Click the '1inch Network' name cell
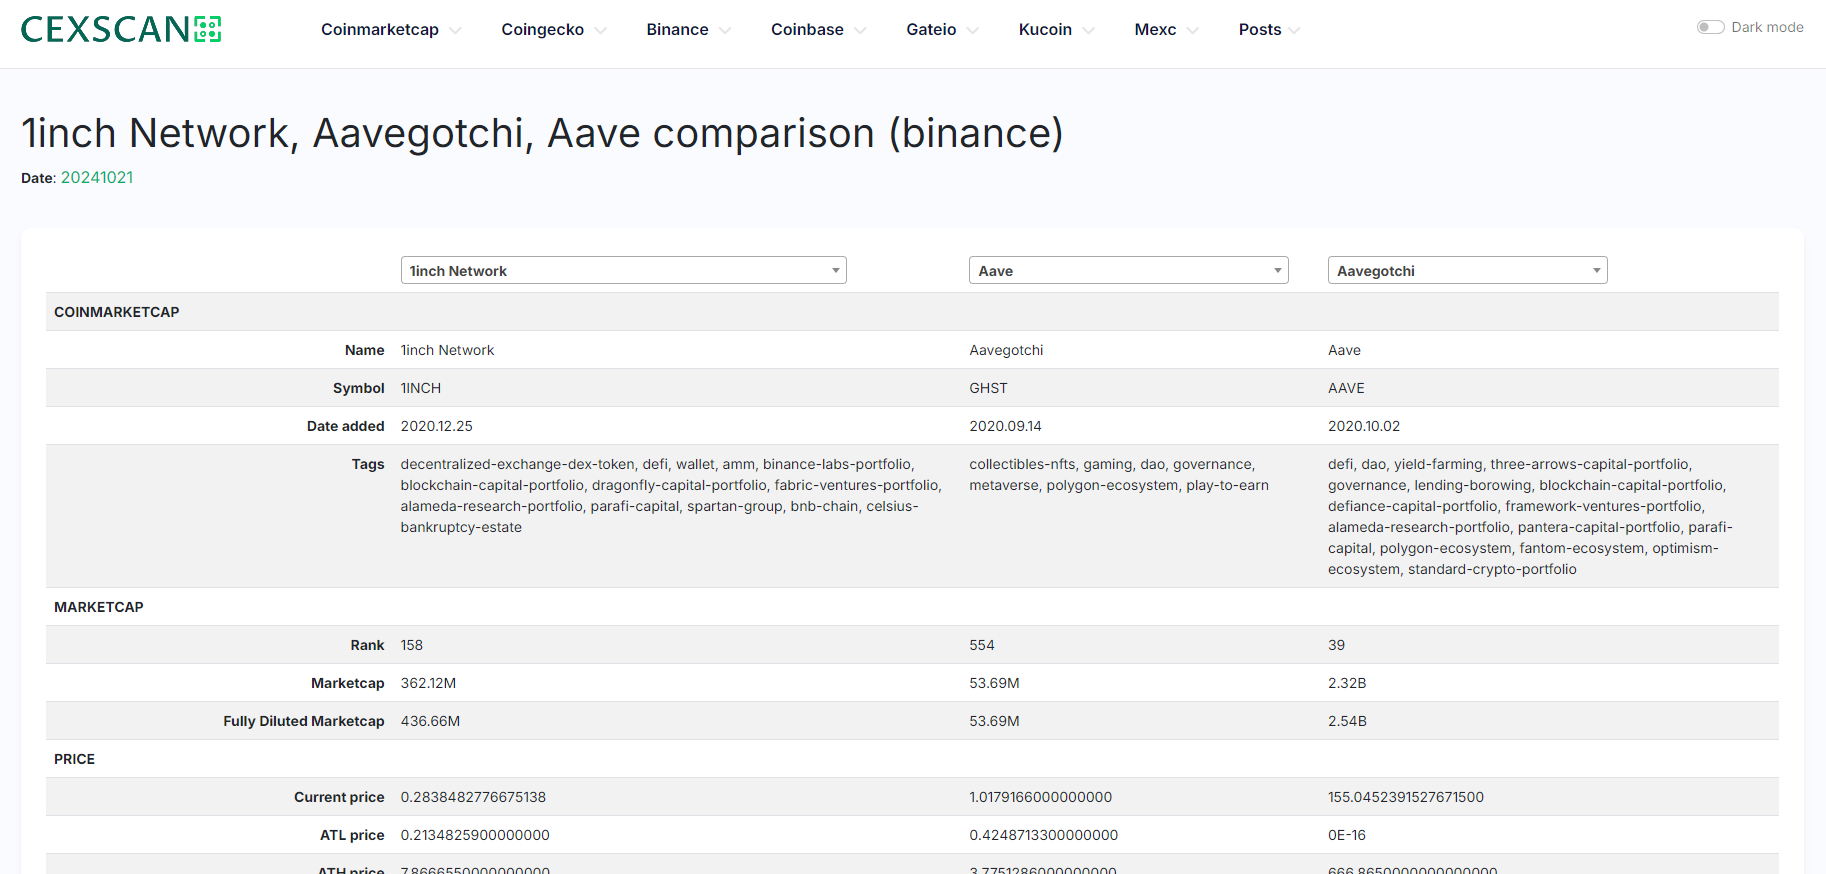This screenshot has width=1826, height=874. pyautogui.click(x=447, y=350)
